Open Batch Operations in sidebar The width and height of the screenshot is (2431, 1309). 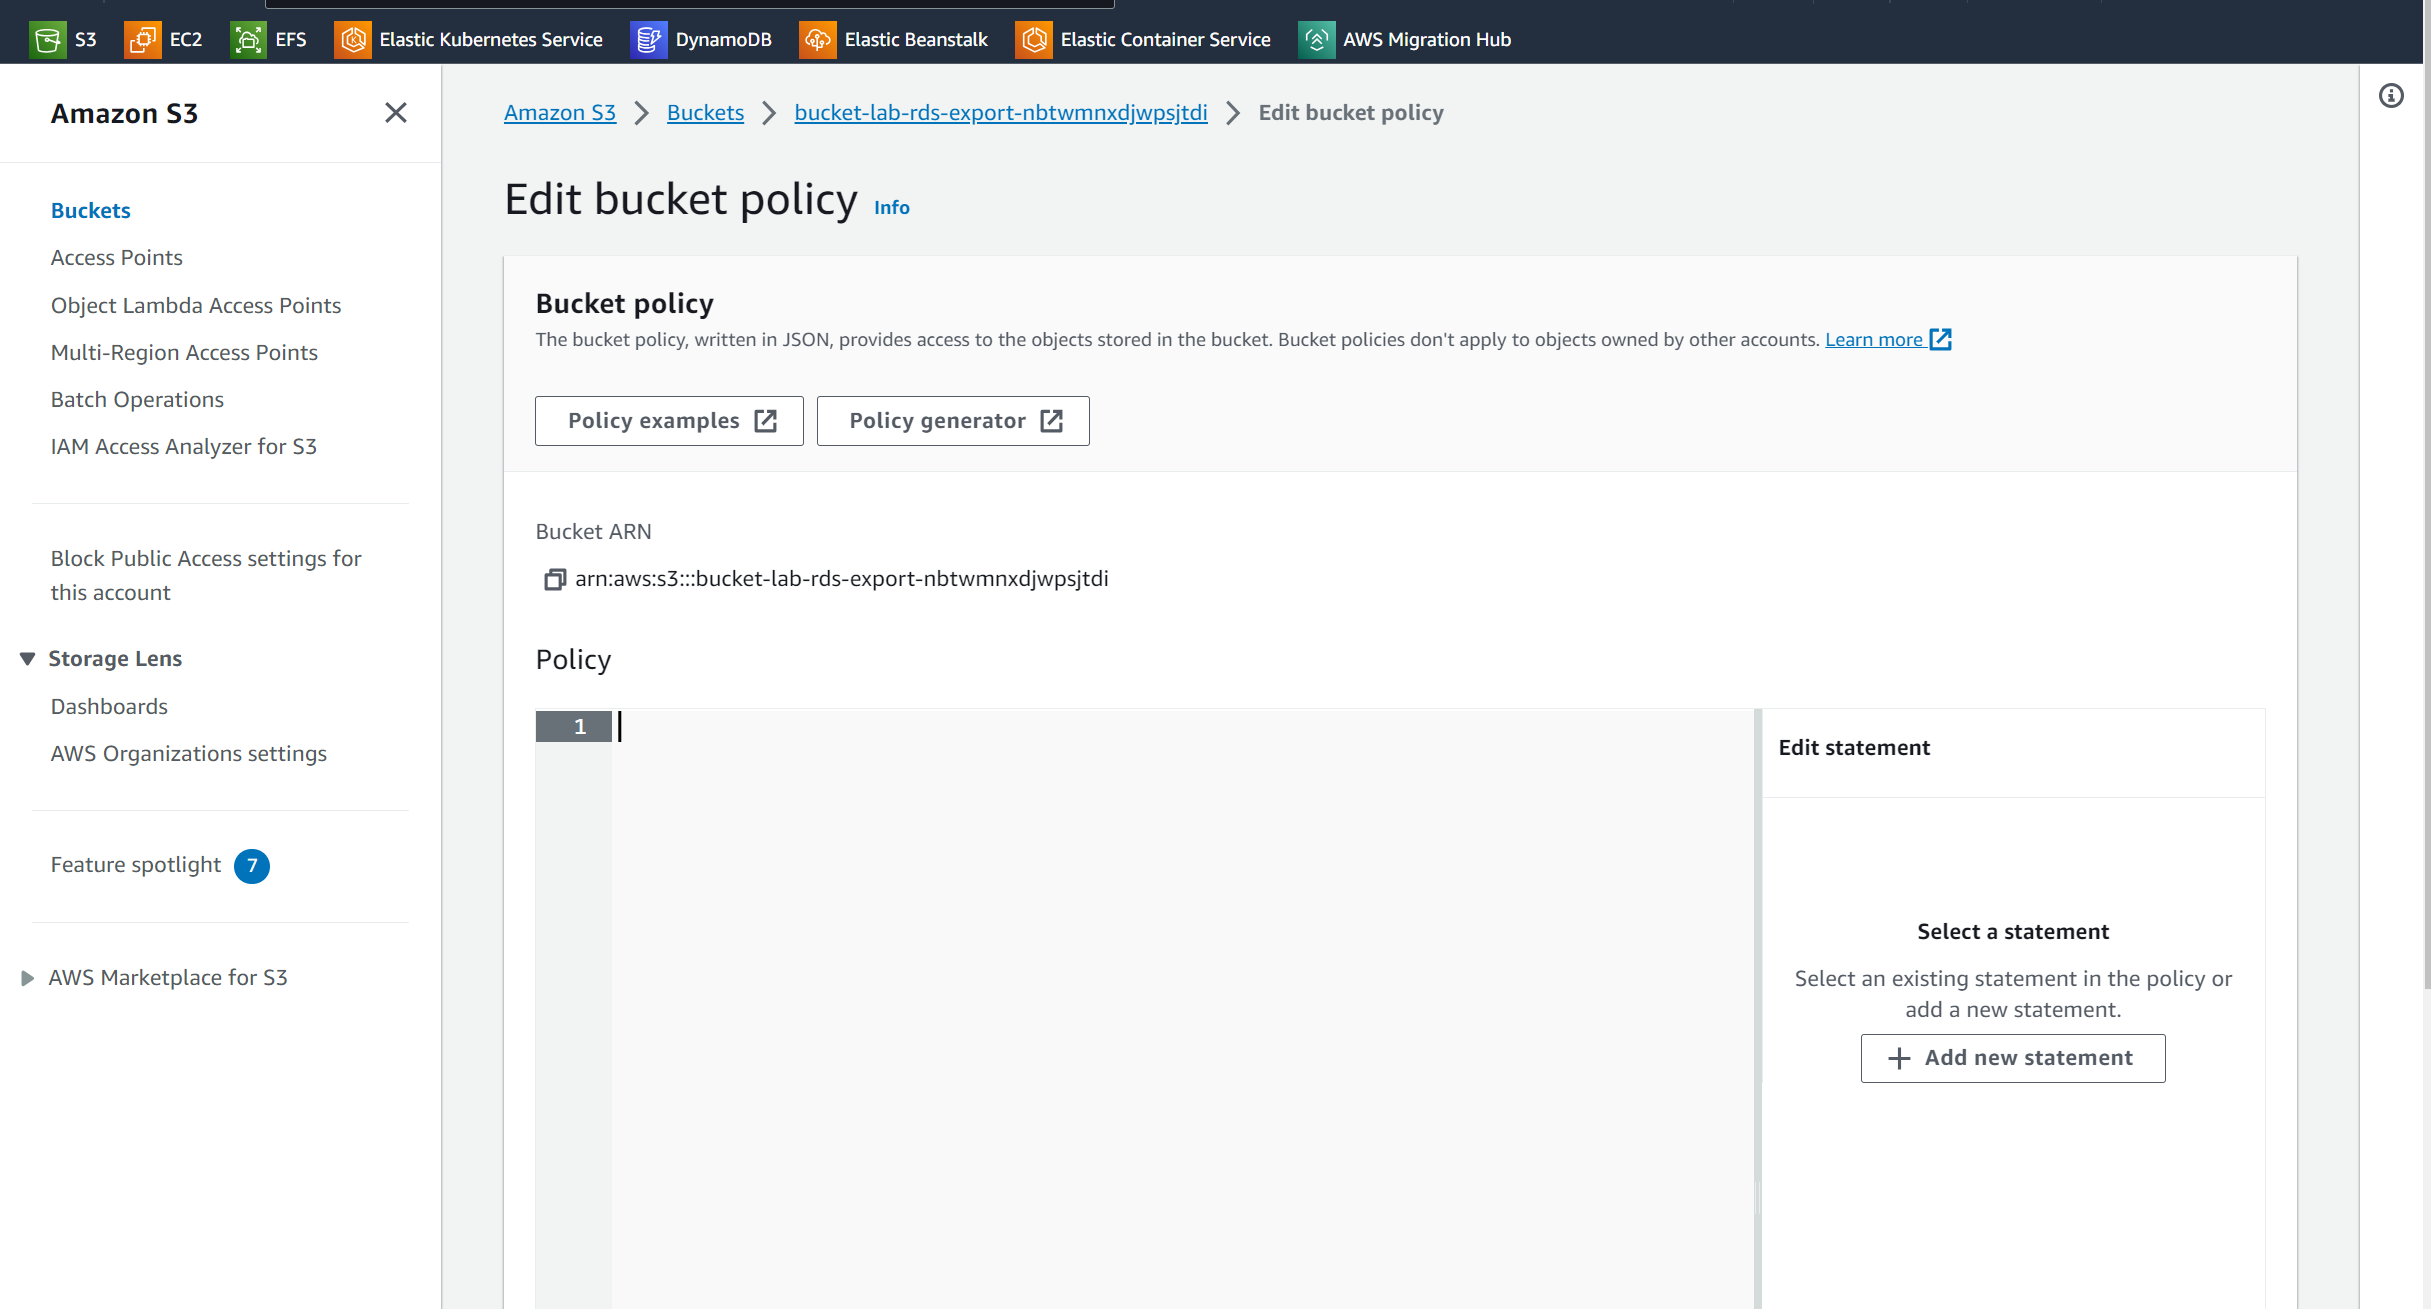click(x=137, y=399)
